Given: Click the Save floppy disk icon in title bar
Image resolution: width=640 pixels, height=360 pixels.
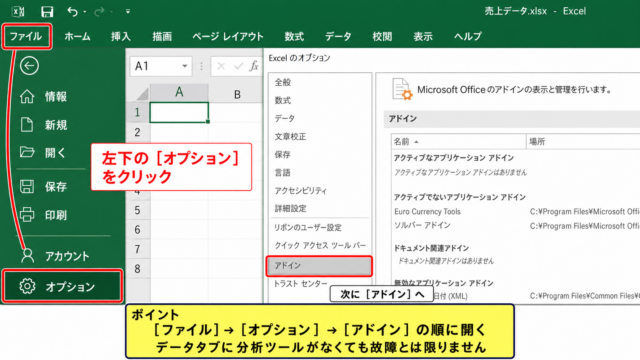Looking at the screenshot, I should tap(47, 11).
